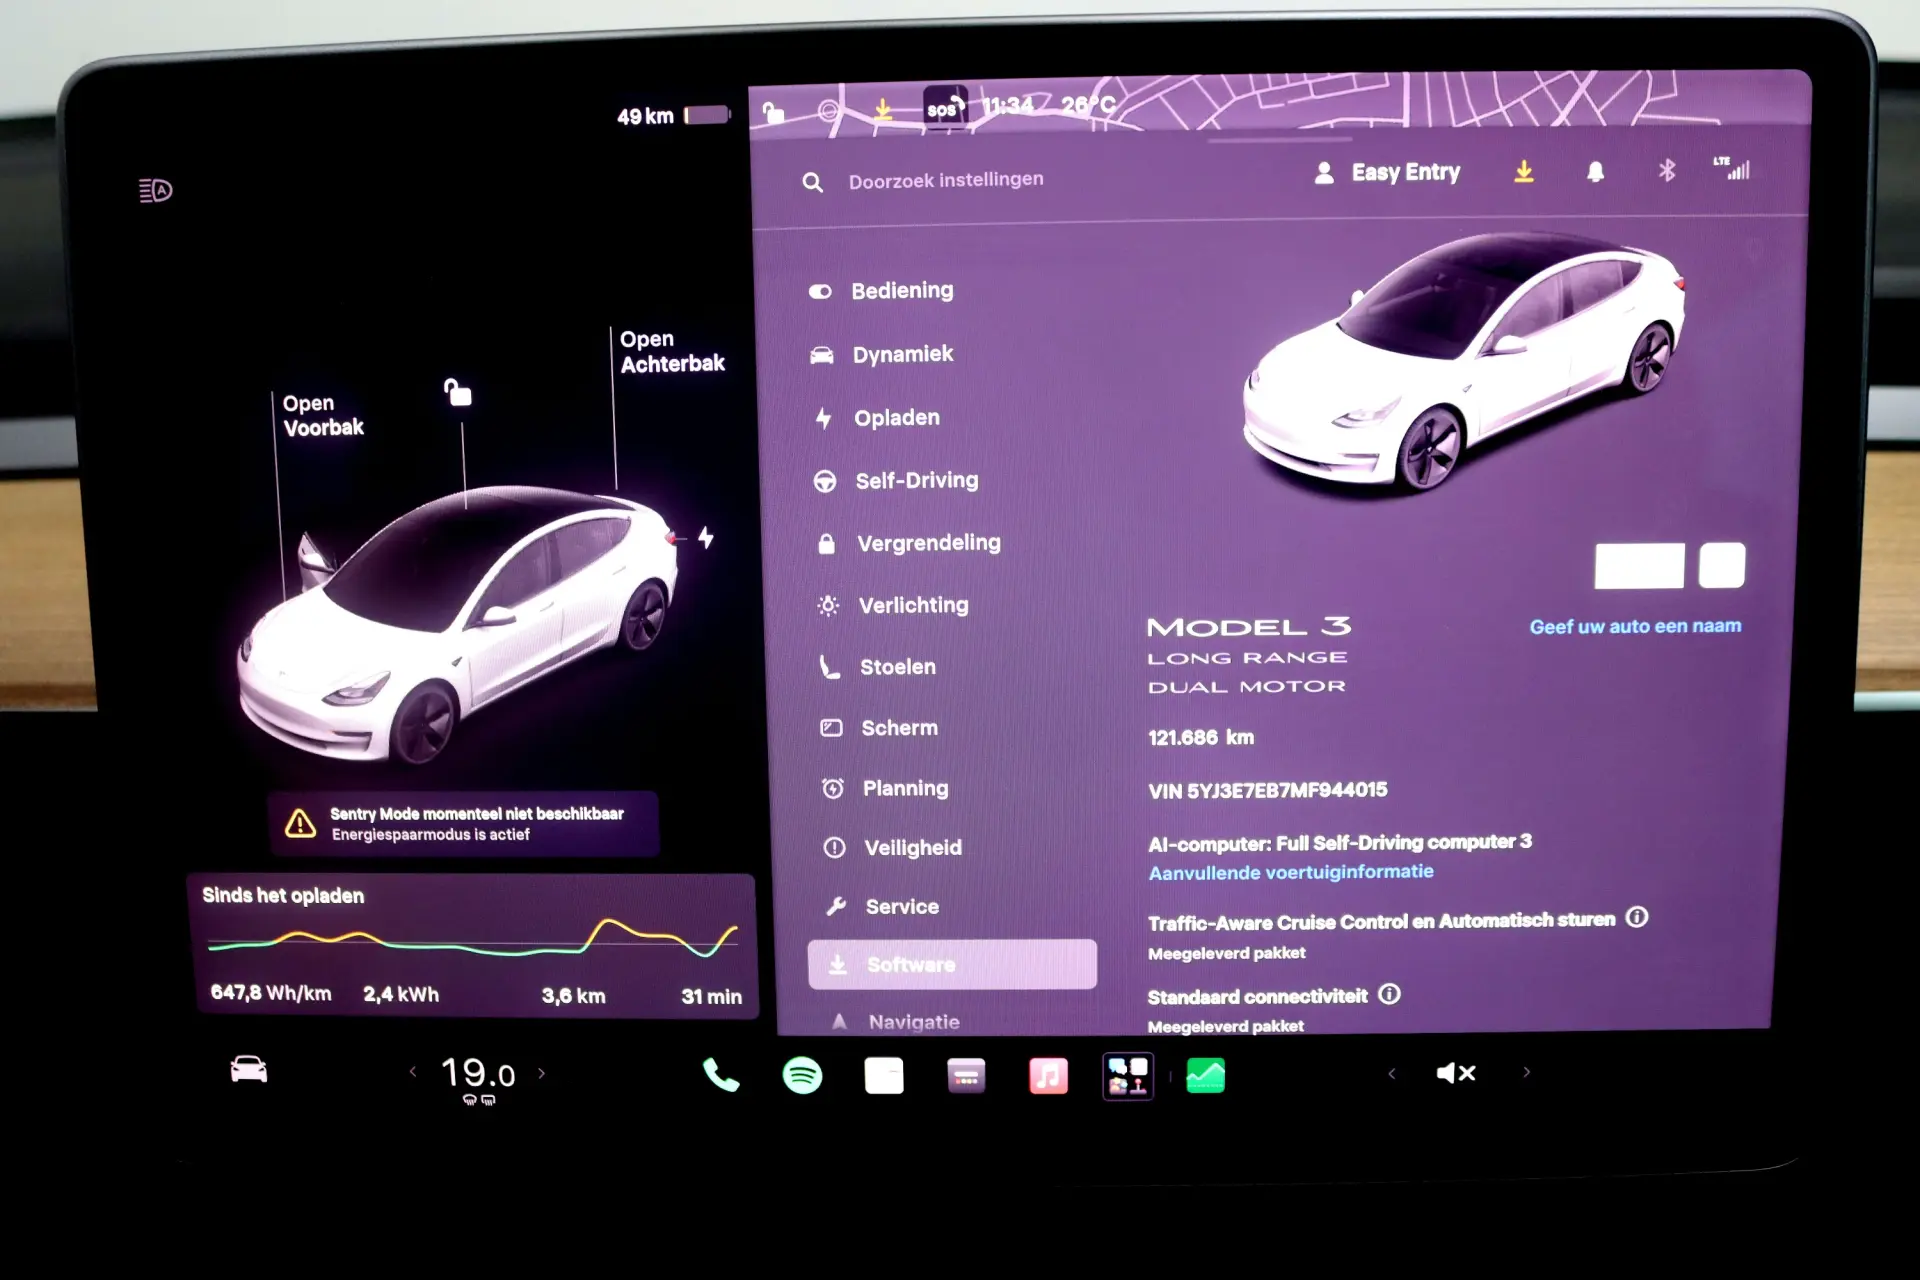
Task: Tap the Sentry circle icon in status bar
Action: click(x=828, y=111)
